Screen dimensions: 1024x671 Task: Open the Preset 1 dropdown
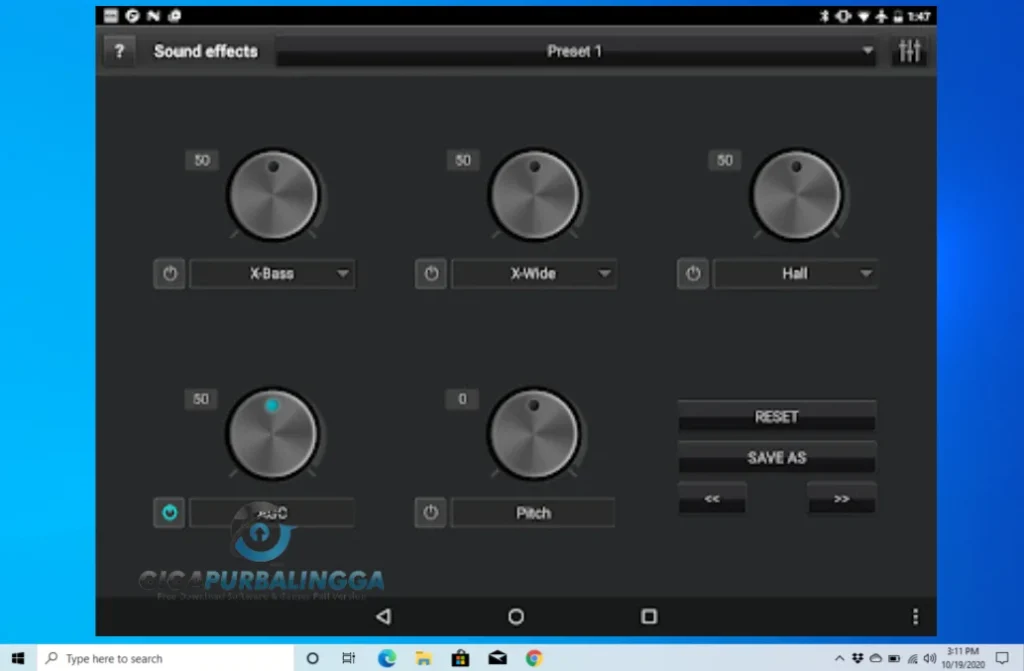[574, 51]
